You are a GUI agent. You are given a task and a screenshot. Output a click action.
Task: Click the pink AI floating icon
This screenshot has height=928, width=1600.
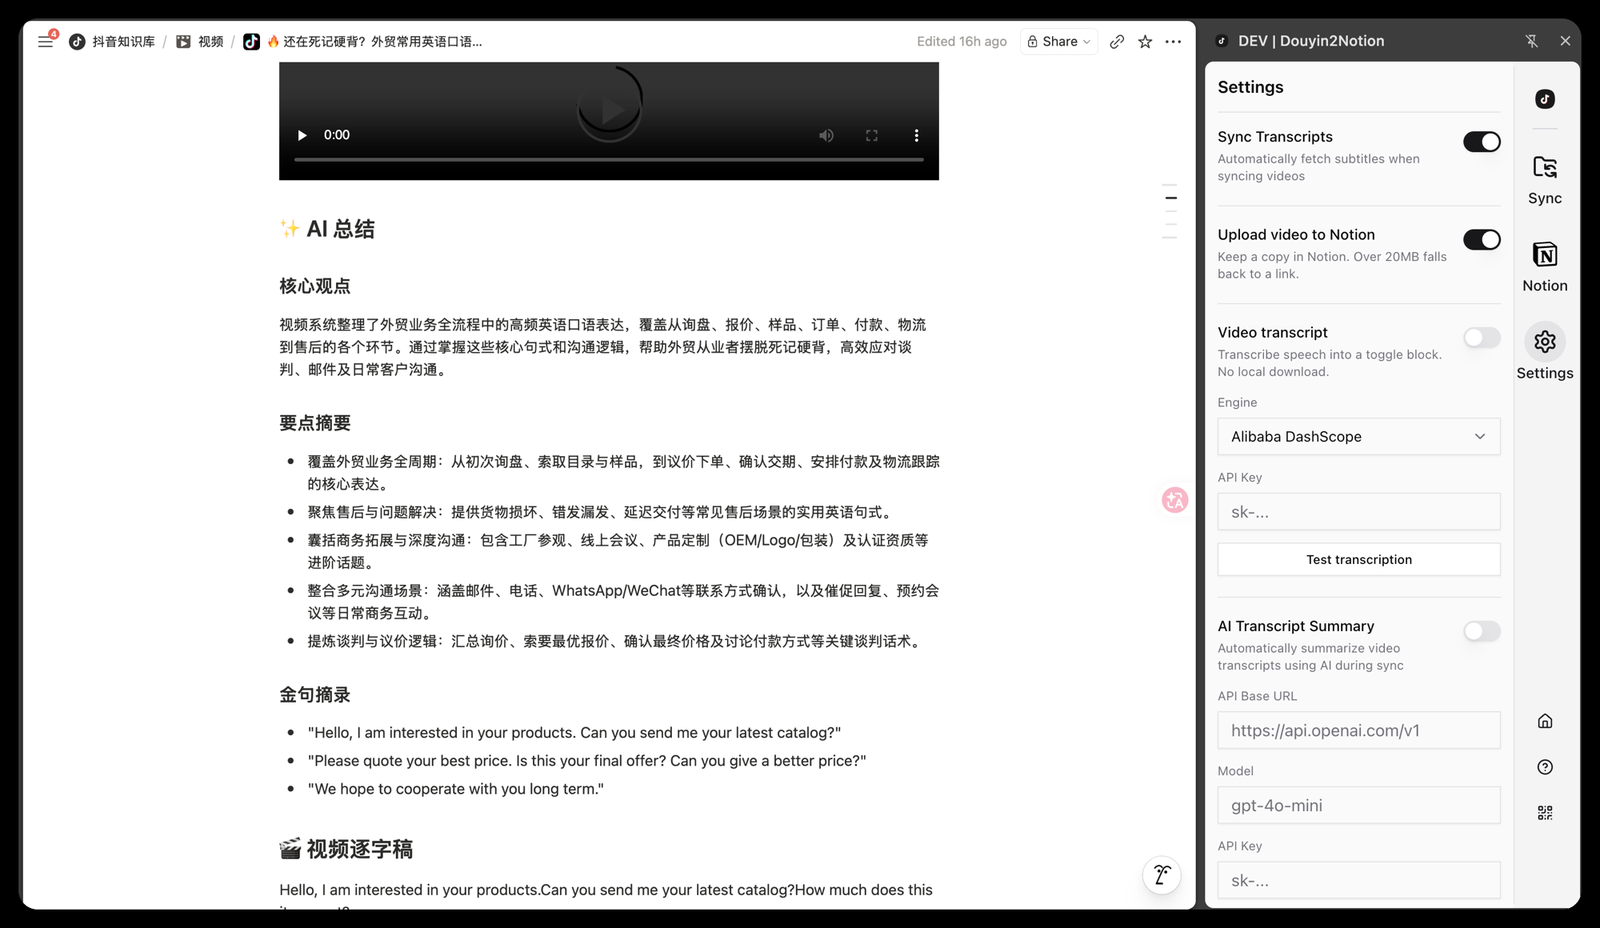[x=1175, y=500]
